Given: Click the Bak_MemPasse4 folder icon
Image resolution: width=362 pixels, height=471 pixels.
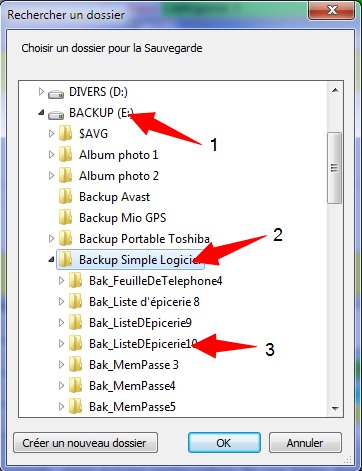Looking at the screenshot, I should pyautogui.click(x=76, y=386).
